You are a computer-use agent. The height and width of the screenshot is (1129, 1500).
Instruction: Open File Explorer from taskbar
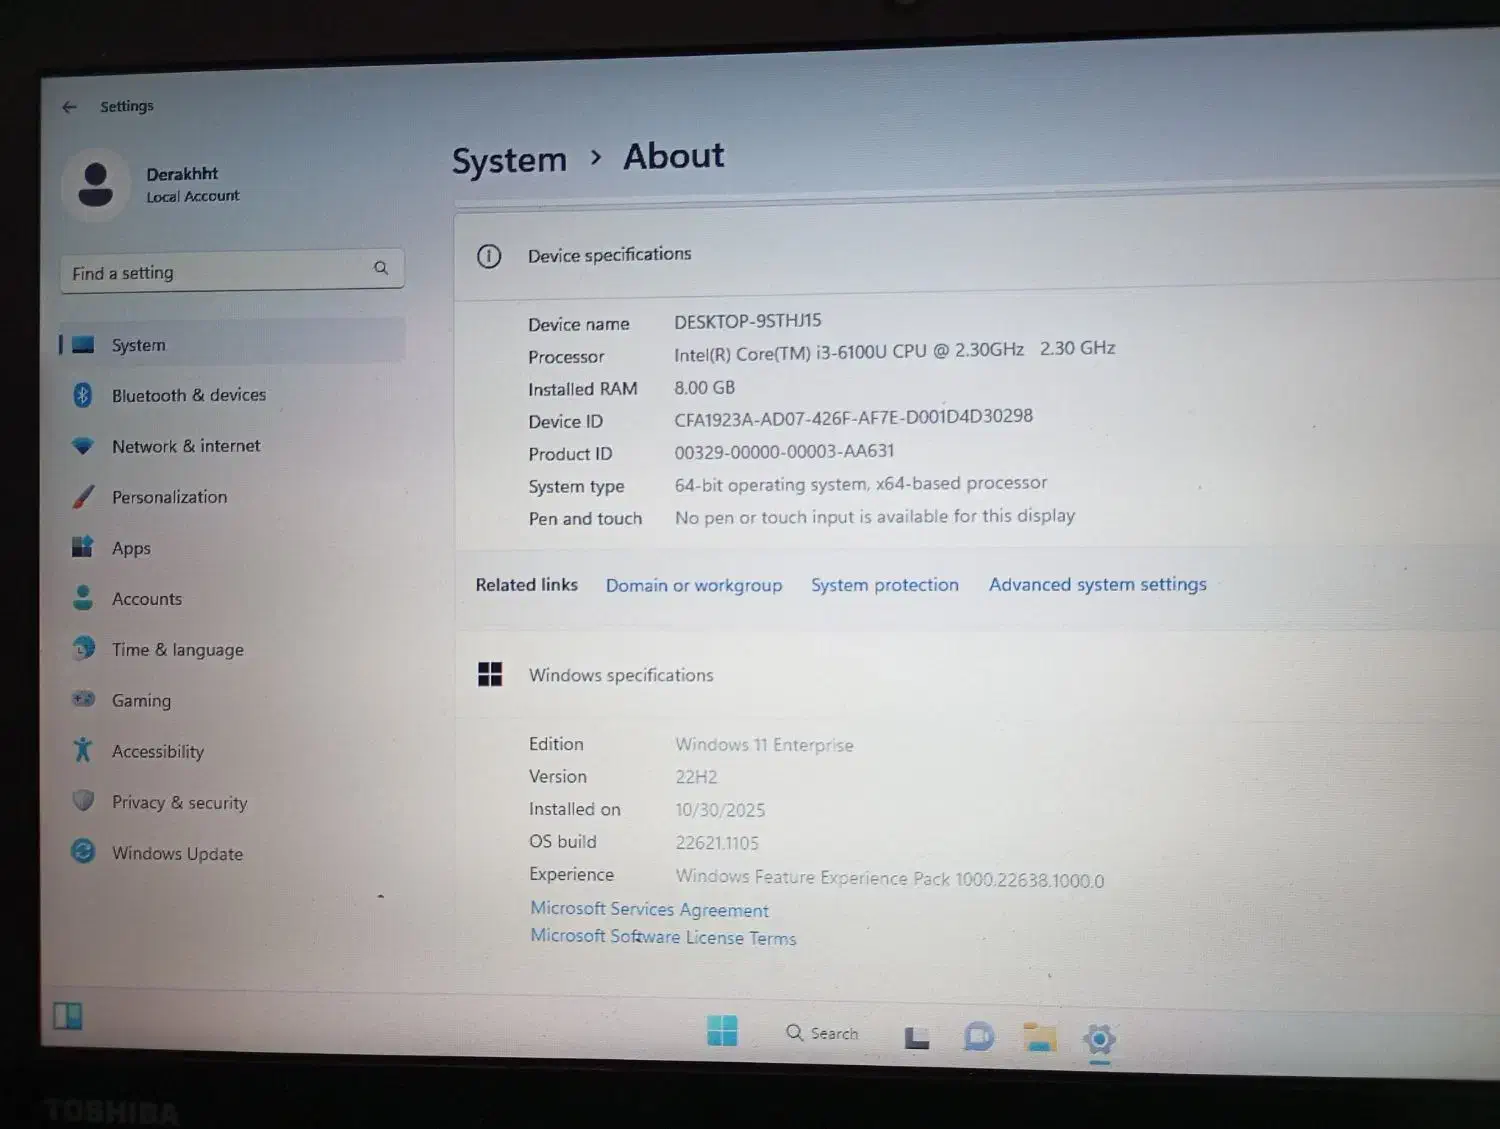[x=1039, y=1037]
